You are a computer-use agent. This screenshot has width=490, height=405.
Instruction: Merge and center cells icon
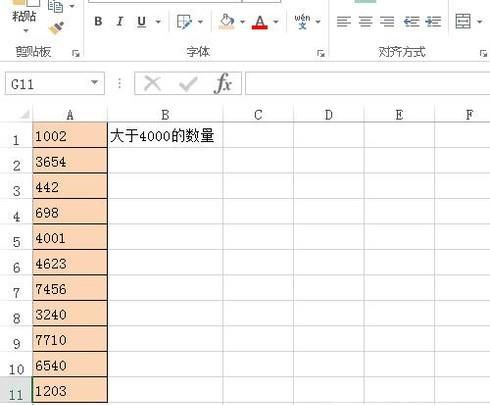point(463,21)
